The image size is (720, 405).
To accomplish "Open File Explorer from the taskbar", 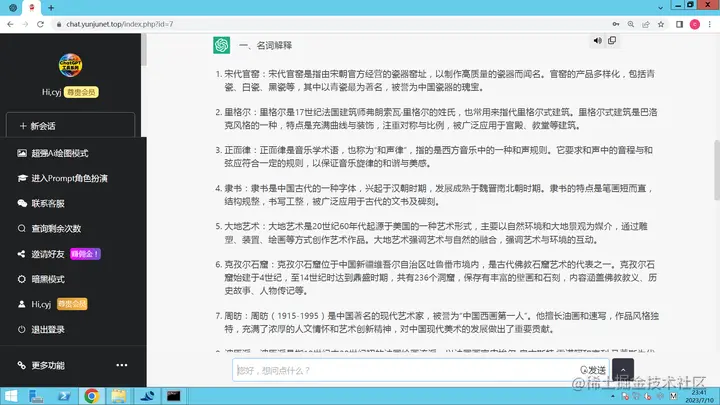I will [118, 396].
